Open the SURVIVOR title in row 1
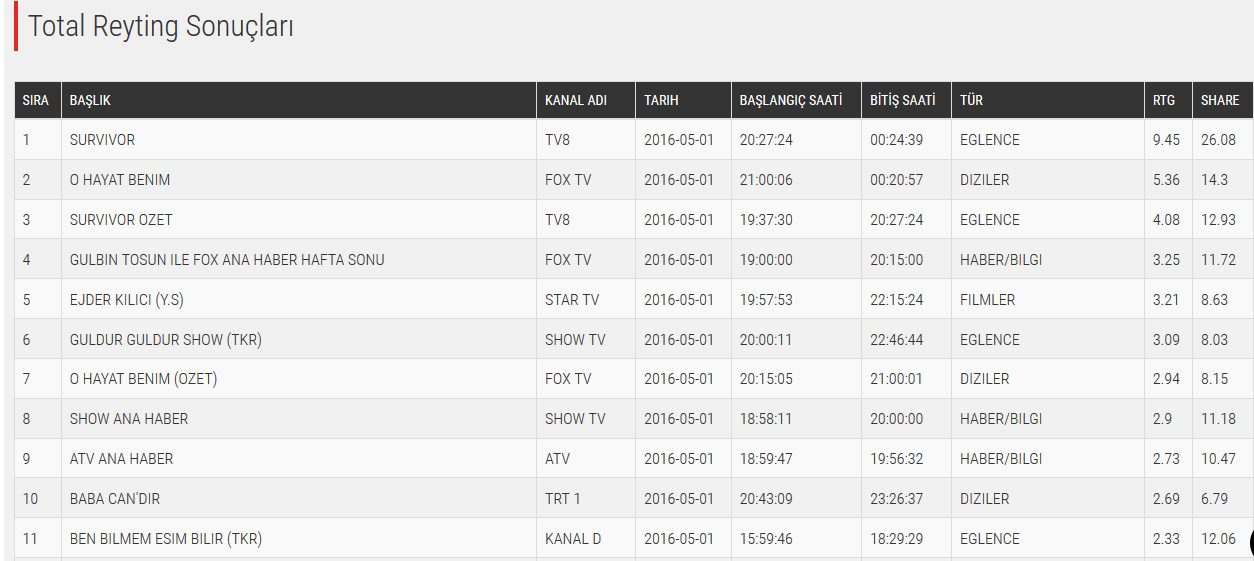The image size is (1254, 561). (102, 140)
